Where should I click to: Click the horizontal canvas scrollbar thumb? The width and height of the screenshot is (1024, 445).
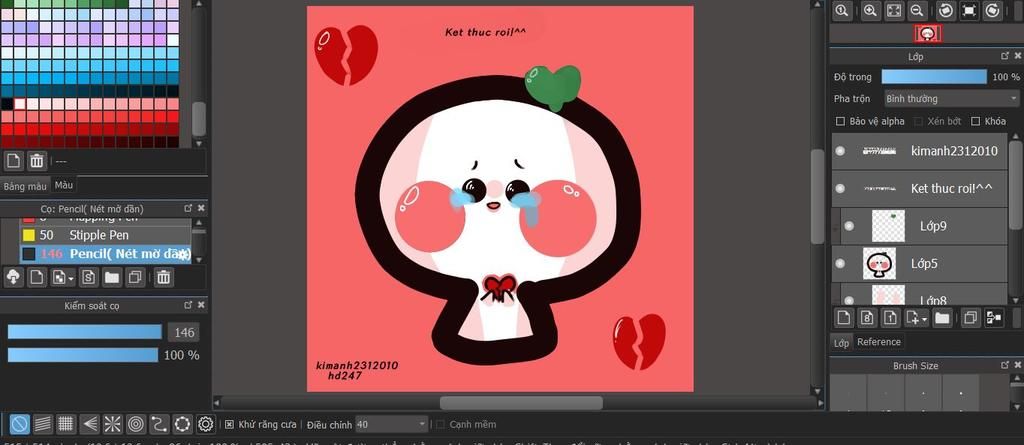521,403
